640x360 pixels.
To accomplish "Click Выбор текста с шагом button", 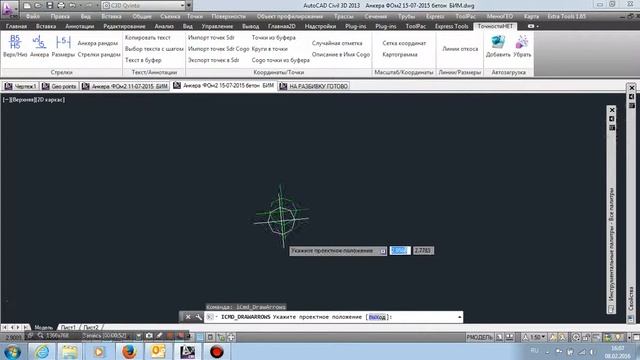I will (x=154, y=49).
